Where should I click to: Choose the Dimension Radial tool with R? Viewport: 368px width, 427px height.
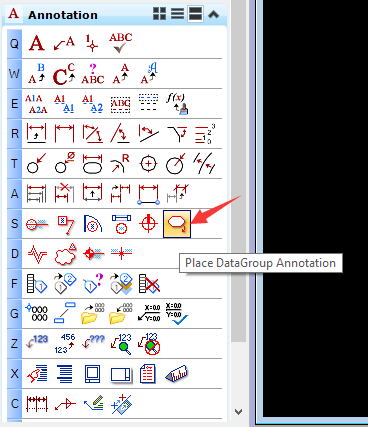click(120, 164)
